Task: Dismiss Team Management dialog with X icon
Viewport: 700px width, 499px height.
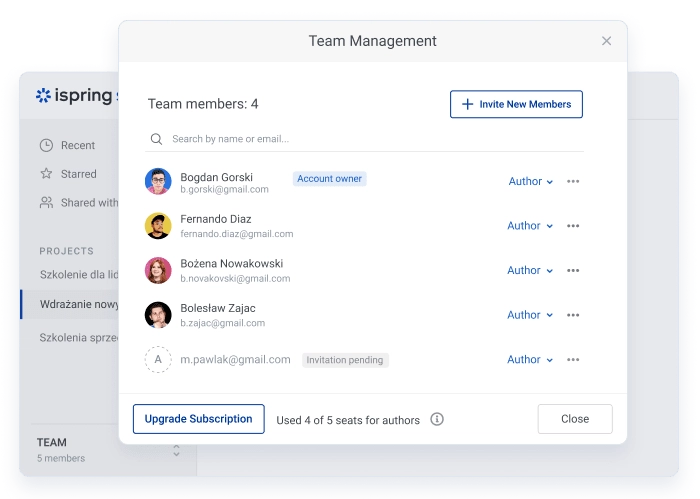Action: pos(606,41)
